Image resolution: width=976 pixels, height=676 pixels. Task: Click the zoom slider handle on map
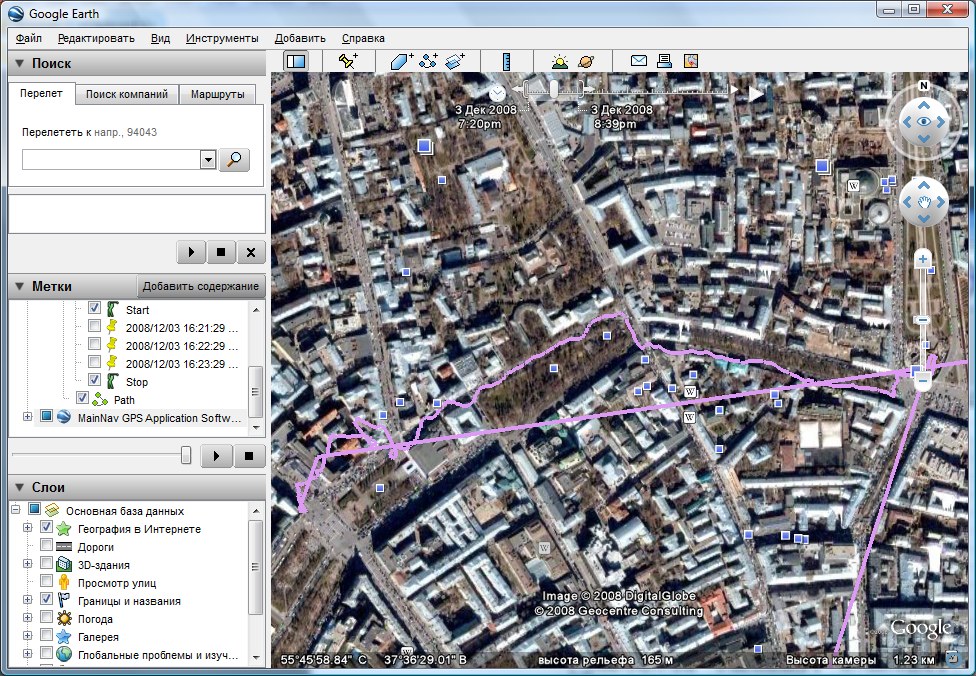click(923, 320)
